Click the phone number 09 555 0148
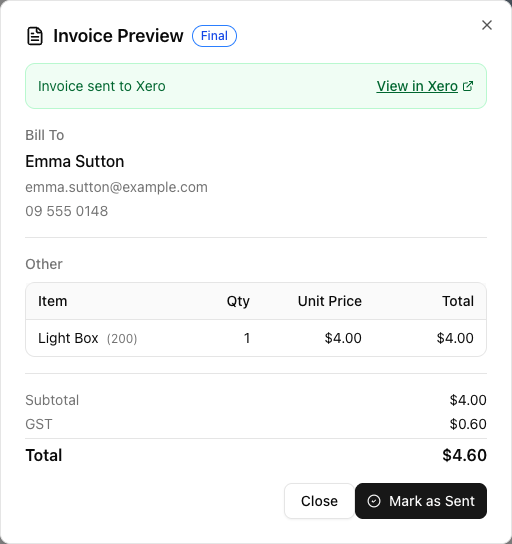 coord(67,211)
